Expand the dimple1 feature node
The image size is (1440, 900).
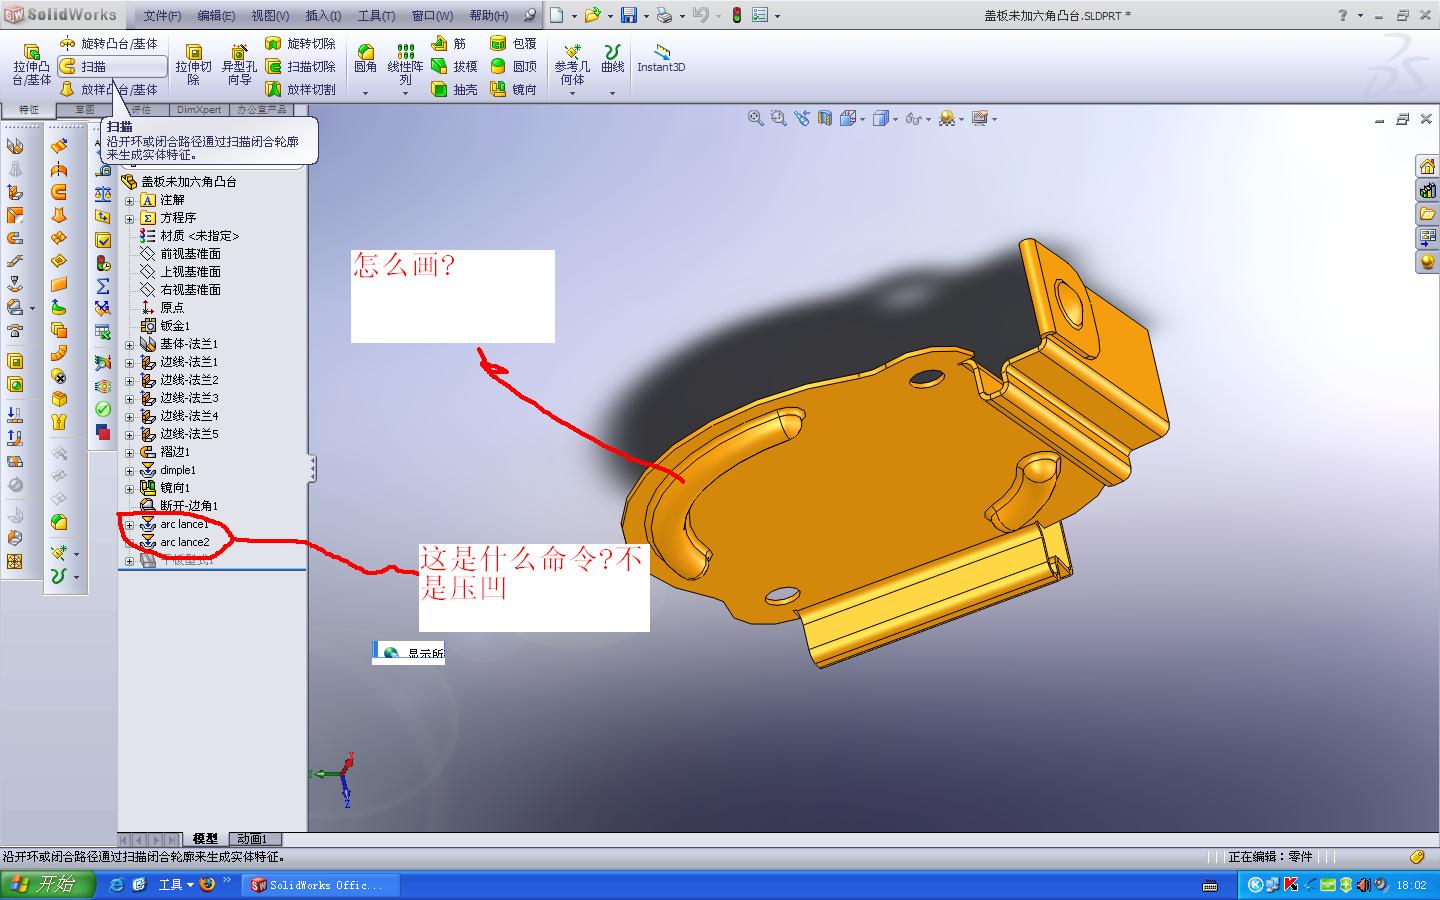pyautogui.click(x=129, y=470)
